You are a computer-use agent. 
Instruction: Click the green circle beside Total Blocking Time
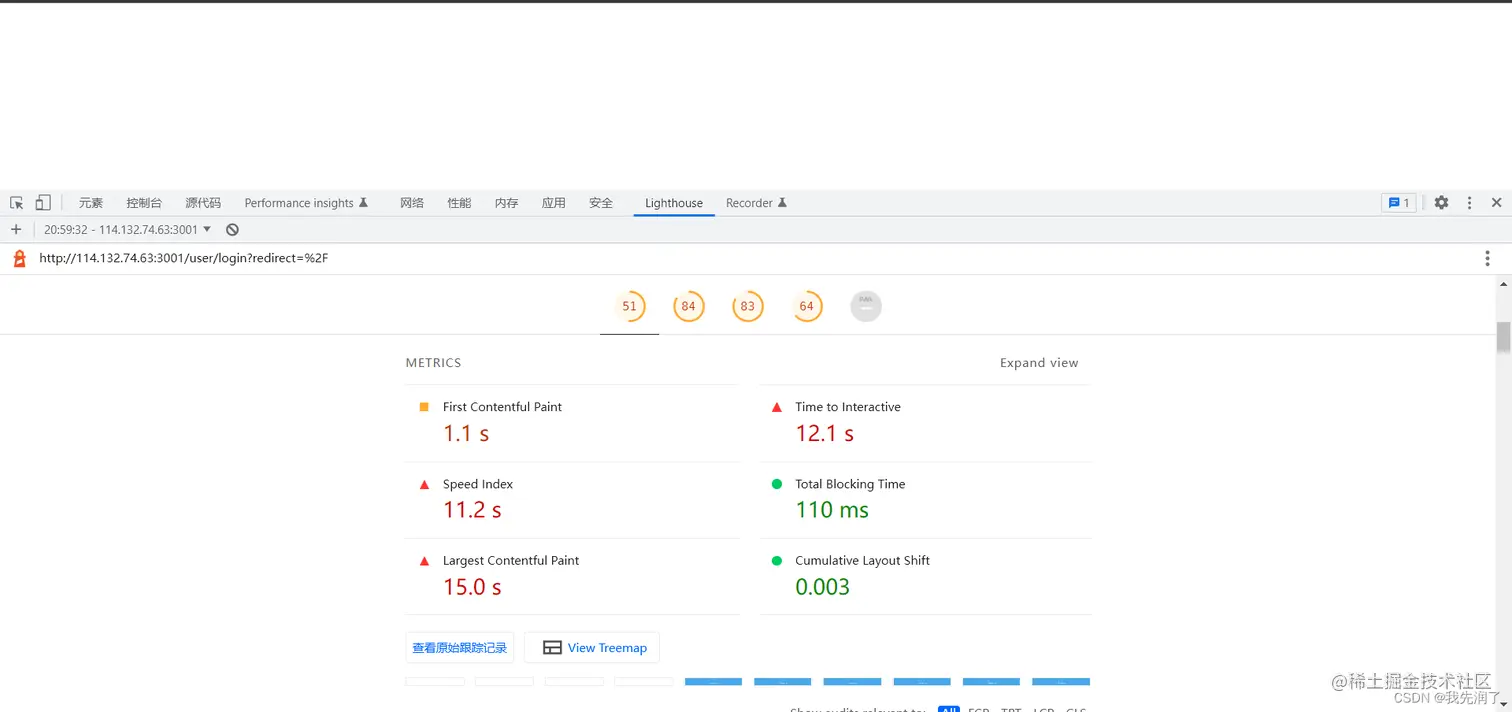click(x=777, y=484)
